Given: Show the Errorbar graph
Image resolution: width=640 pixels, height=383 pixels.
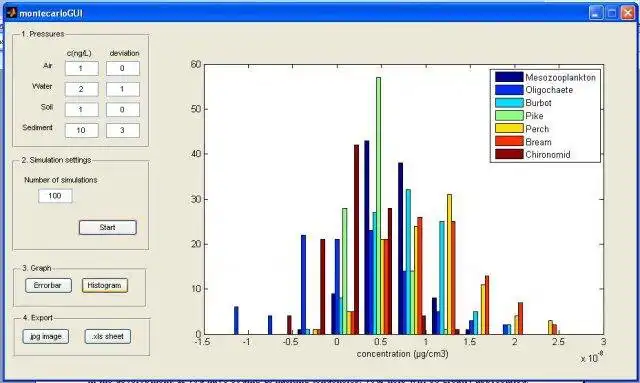Looking at the screenshot, I should (48, 285).
